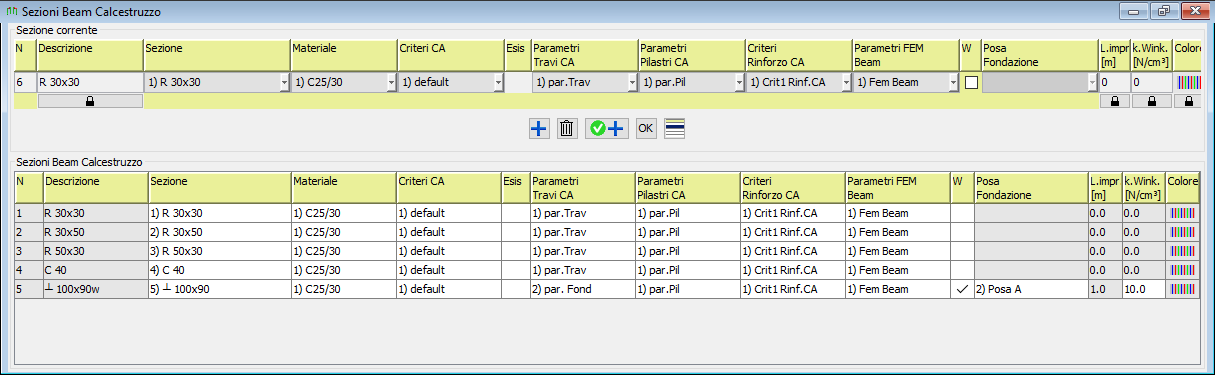Screen dimensions: 1215x375
Task: Open the Parametri Pilastri CA par.Pil dropdown
Action: click(x=691, y=83)
